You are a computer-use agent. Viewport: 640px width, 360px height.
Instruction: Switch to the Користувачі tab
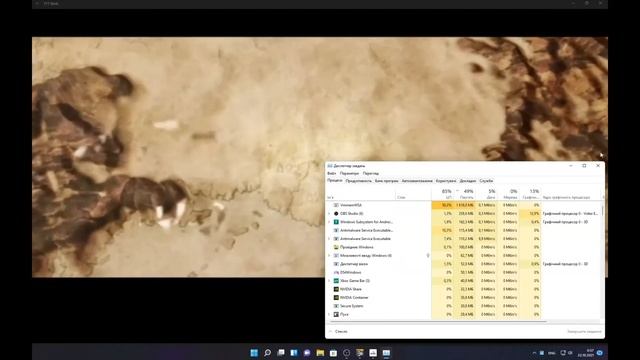(446, 181)
